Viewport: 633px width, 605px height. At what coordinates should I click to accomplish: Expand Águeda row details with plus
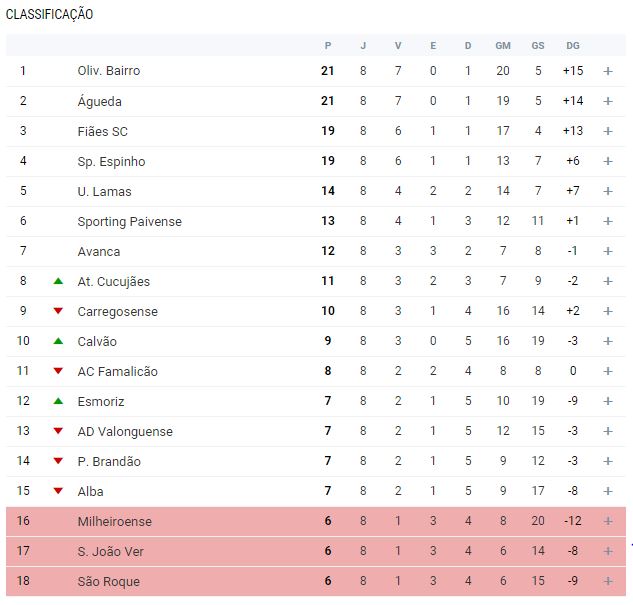[607, 101]
